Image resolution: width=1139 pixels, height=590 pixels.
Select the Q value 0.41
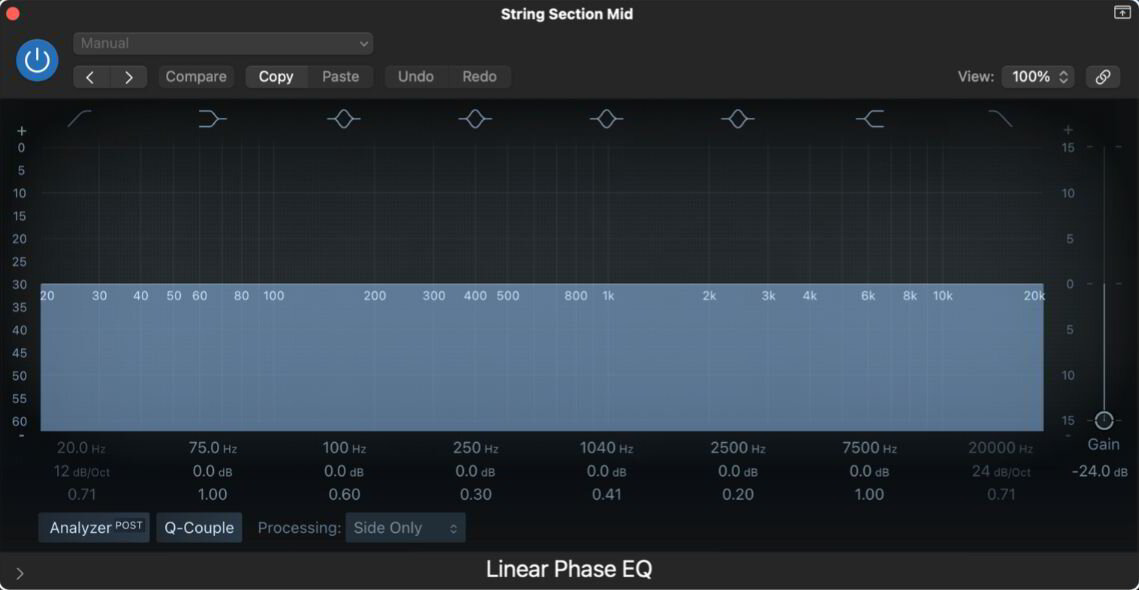point(607,495)
